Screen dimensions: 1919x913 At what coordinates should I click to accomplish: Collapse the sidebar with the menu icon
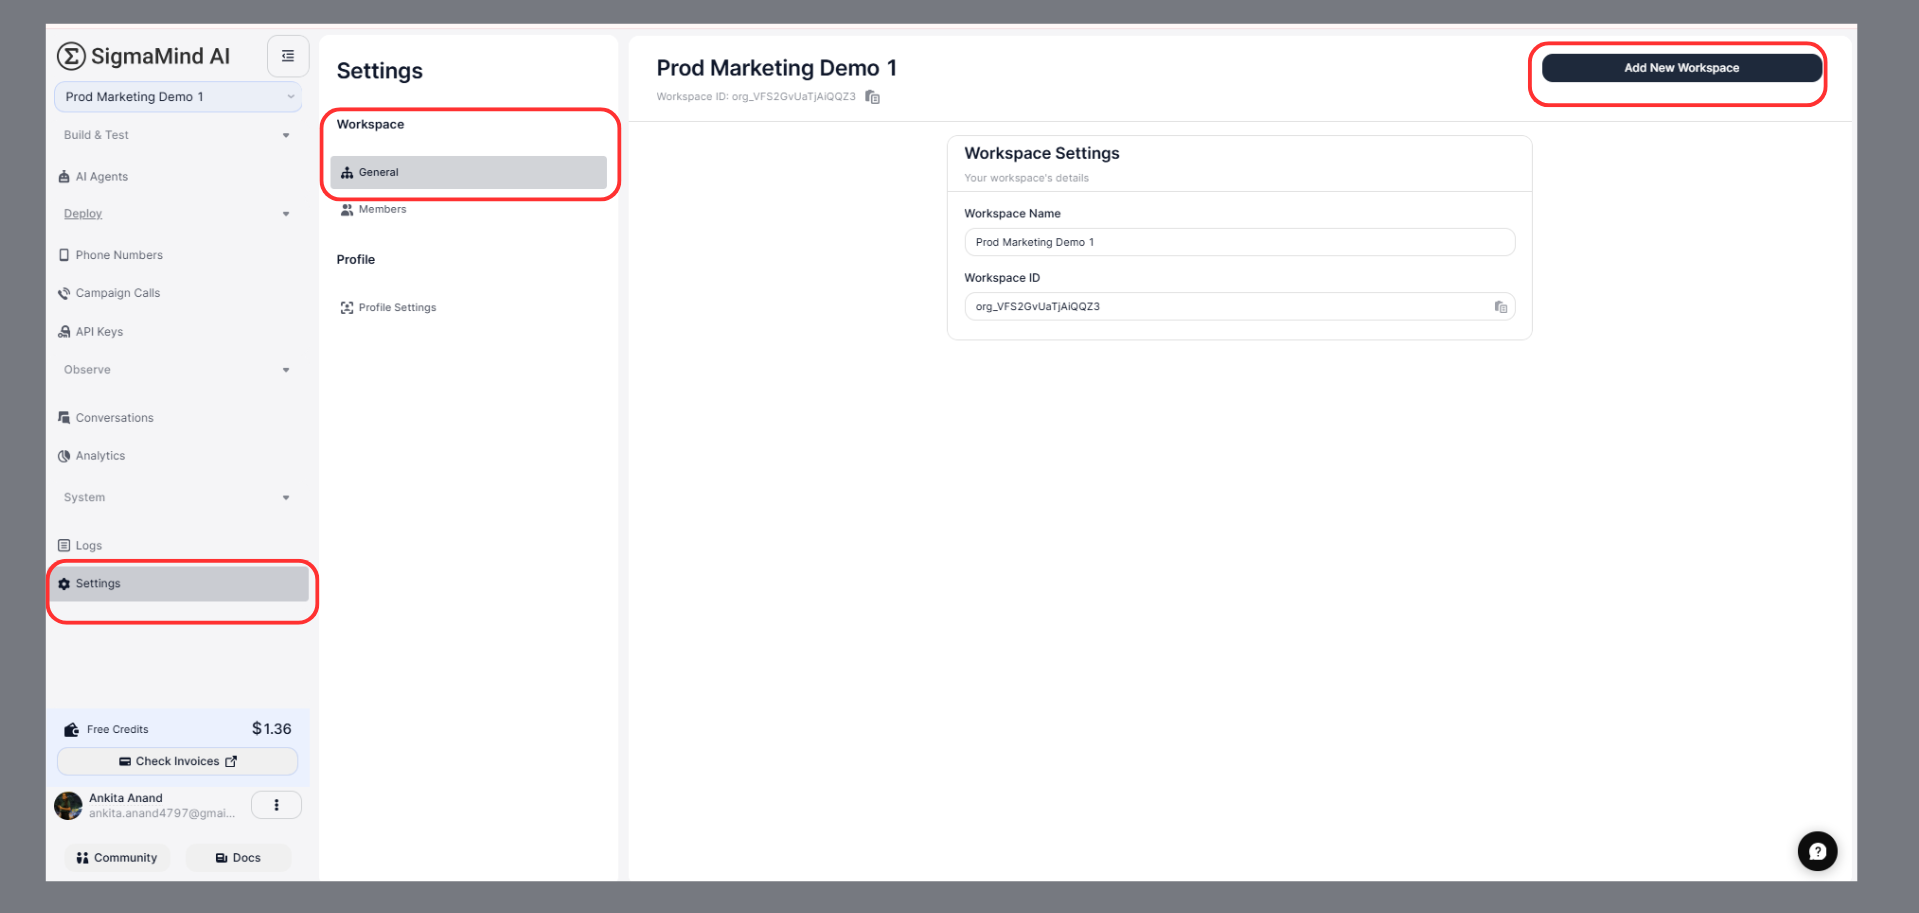tap(288, 56)
